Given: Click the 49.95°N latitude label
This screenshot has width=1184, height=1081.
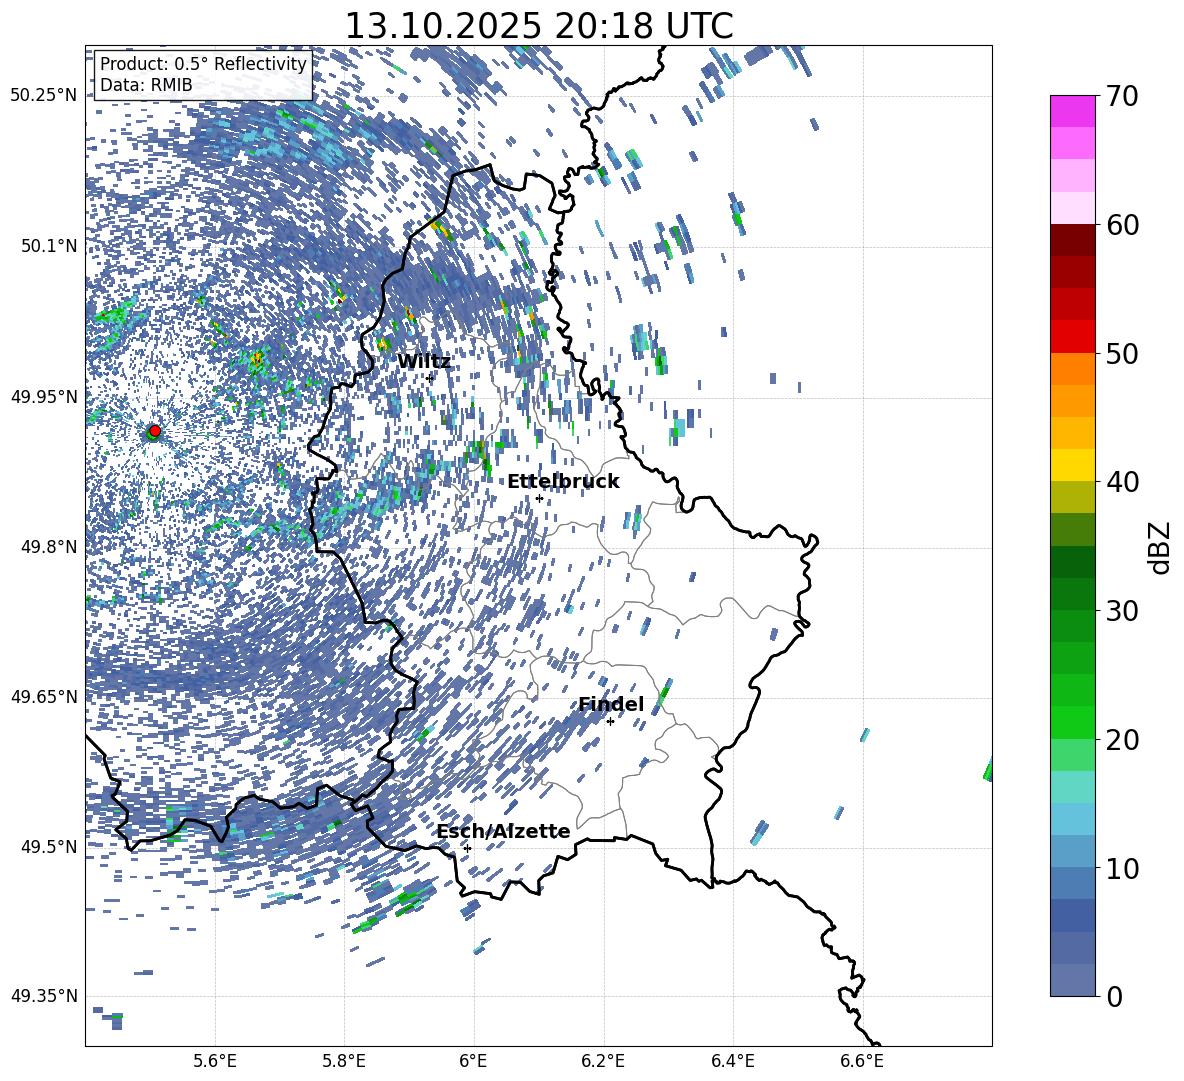Looking at the screenshot, I should pos(44,396).
